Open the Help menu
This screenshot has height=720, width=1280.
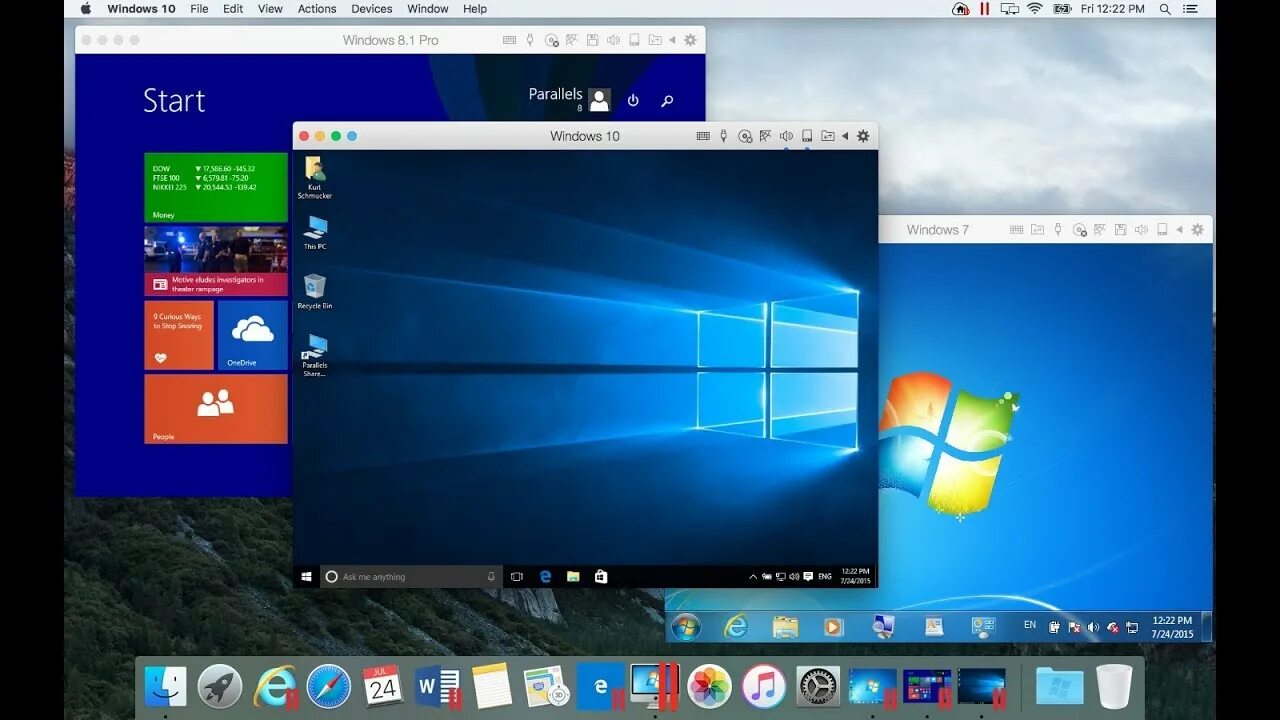pyautogui.click(x=475, y=9)
